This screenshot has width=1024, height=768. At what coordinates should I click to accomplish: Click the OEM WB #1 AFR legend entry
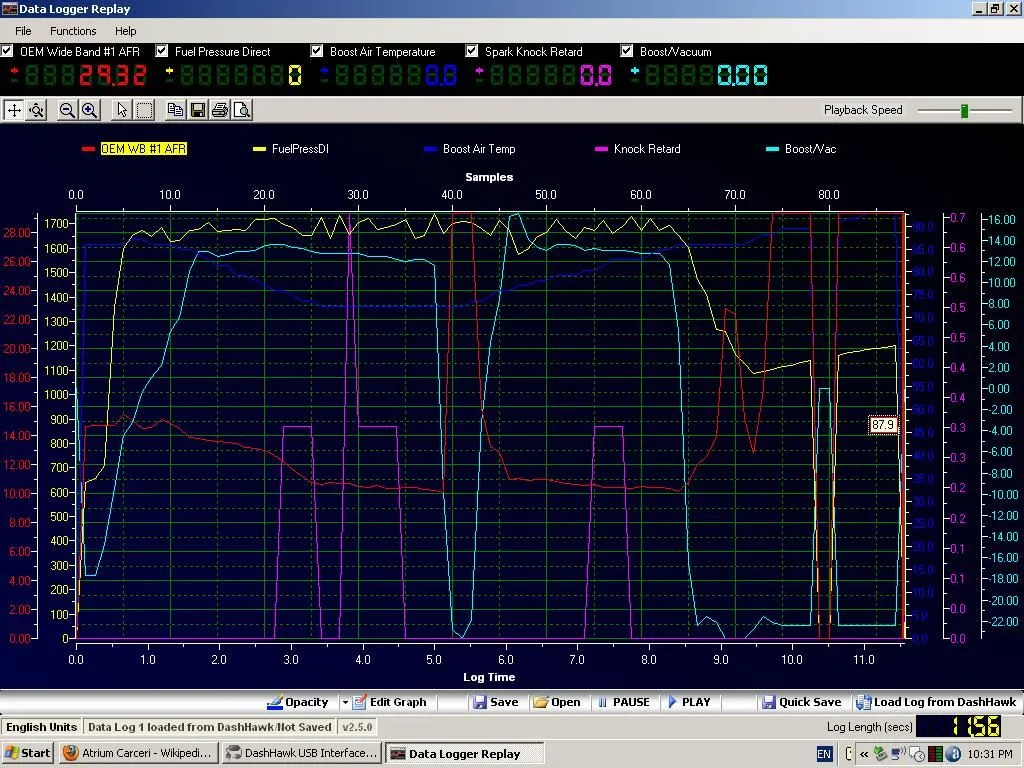[x=135, y=149]
